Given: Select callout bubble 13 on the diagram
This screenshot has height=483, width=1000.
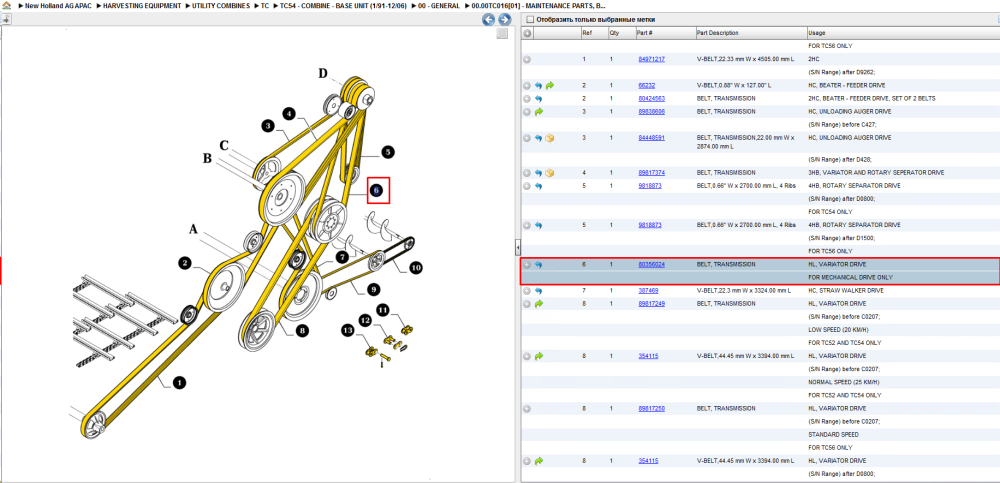Looking at the screenshot, I should pos(347,331).
